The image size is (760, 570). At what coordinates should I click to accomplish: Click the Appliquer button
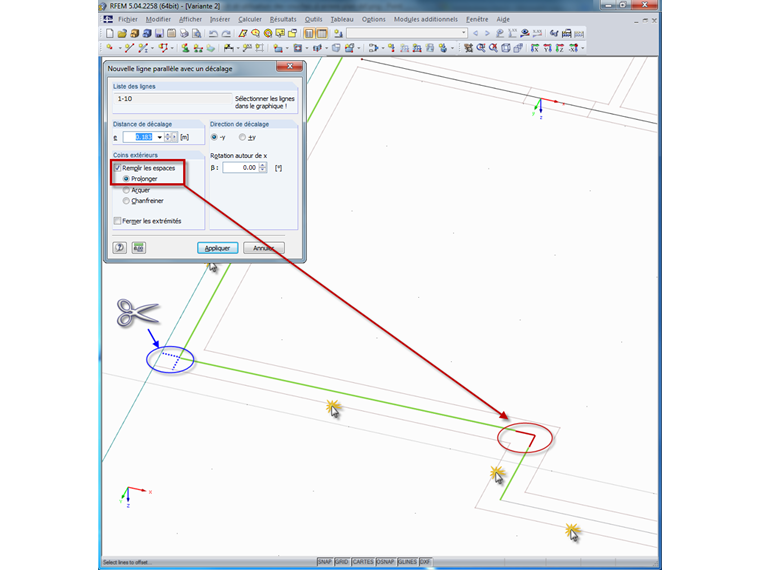click(x=217, y=248)
